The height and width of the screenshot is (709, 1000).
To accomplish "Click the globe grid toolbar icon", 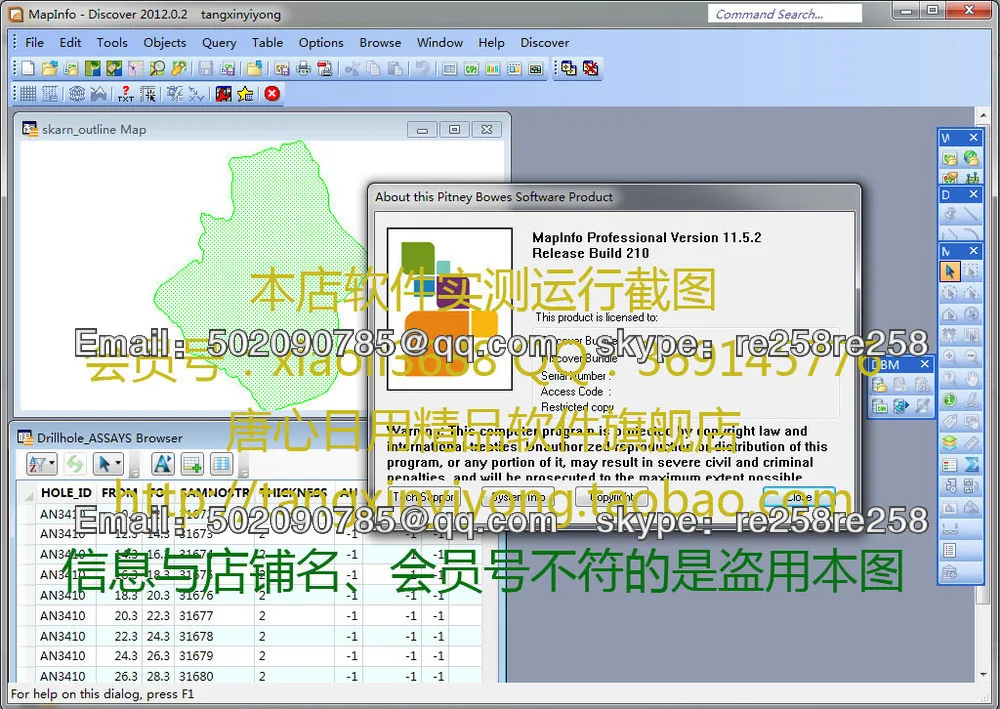I will (77, 94).
